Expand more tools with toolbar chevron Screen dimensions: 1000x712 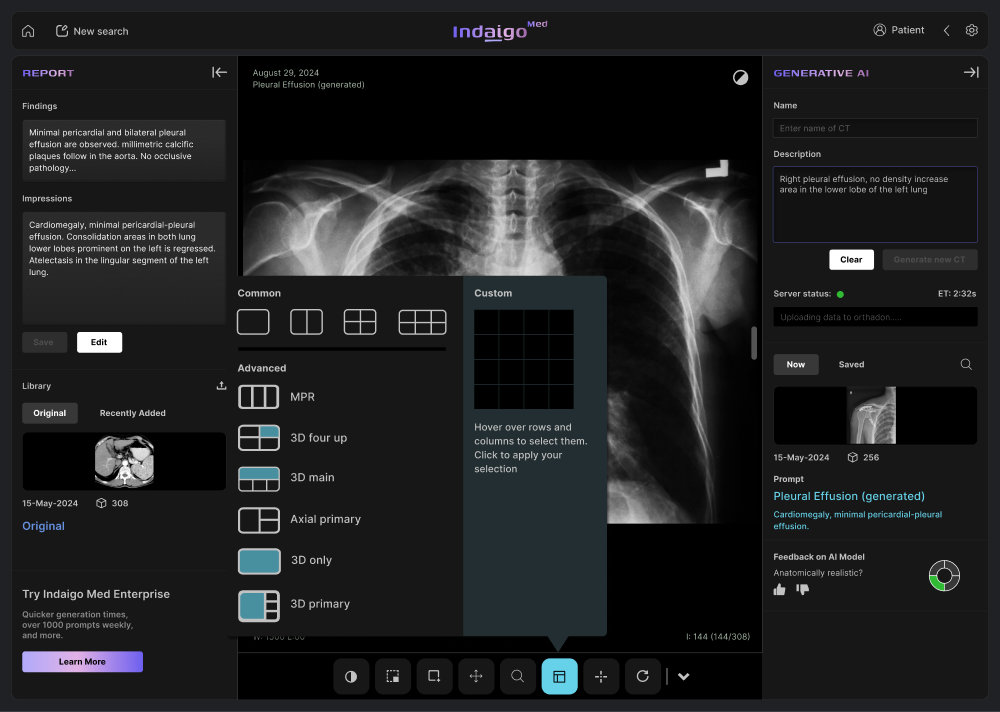684,676
